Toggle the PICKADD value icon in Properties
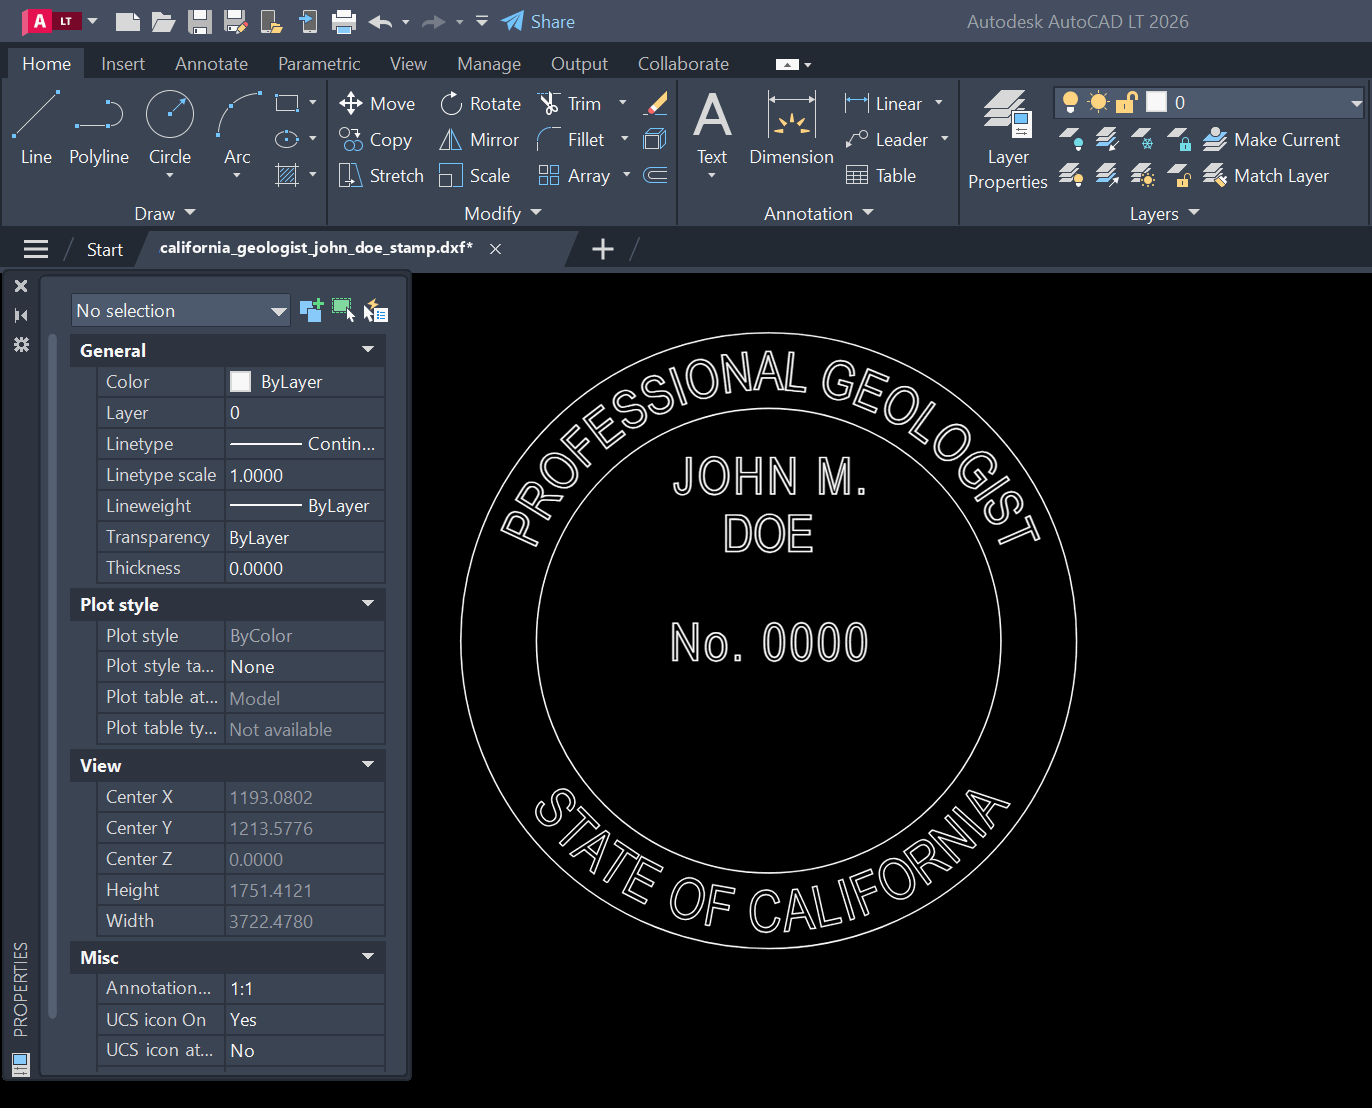 point(311,310)
